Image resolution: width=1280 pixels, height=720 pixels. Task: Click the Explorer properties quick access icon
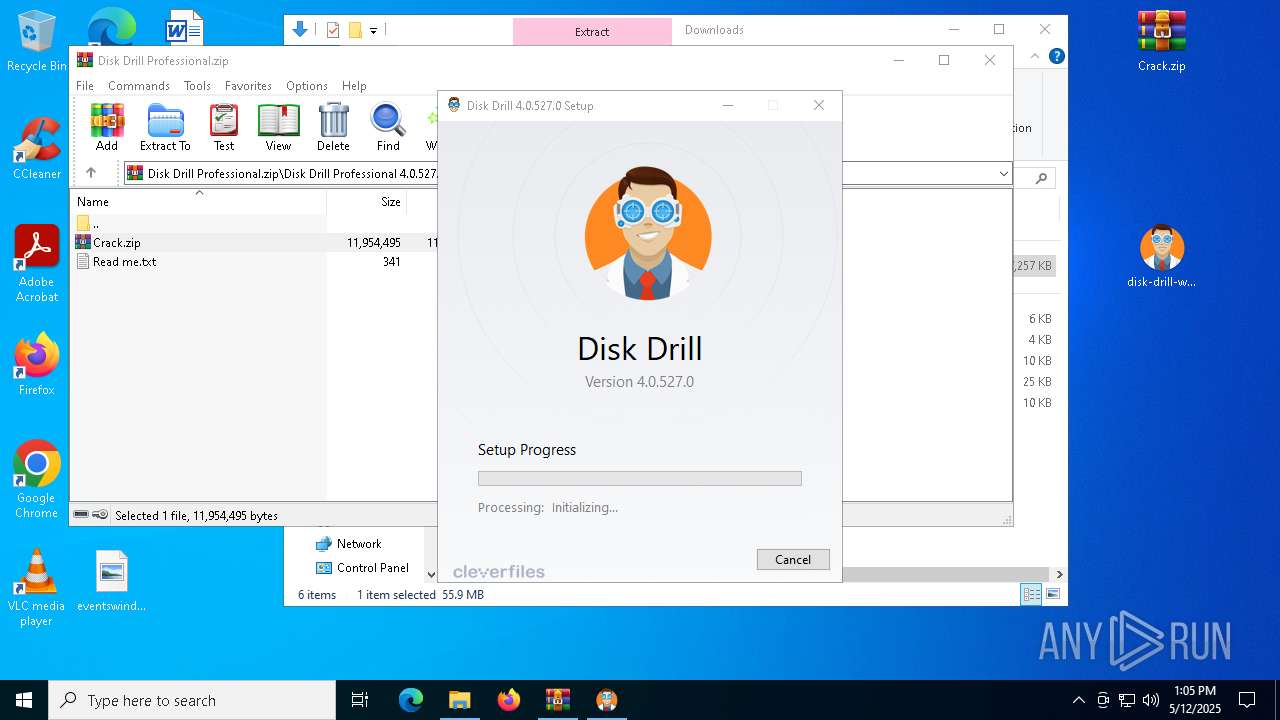point(333,30)
